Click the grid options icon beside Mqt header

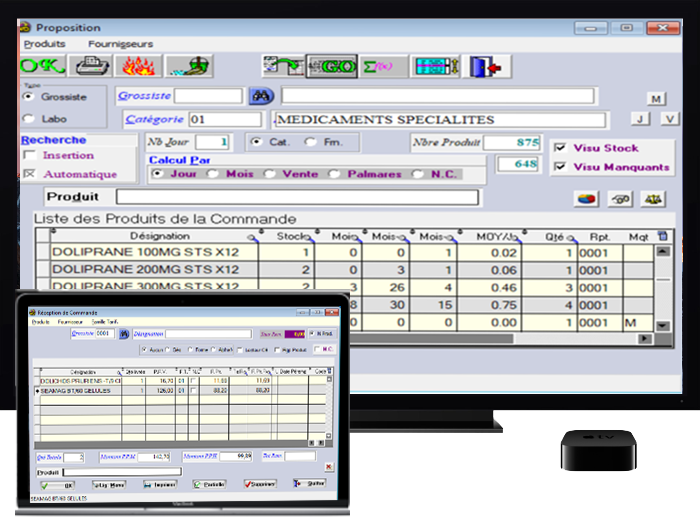click(663, 236)
